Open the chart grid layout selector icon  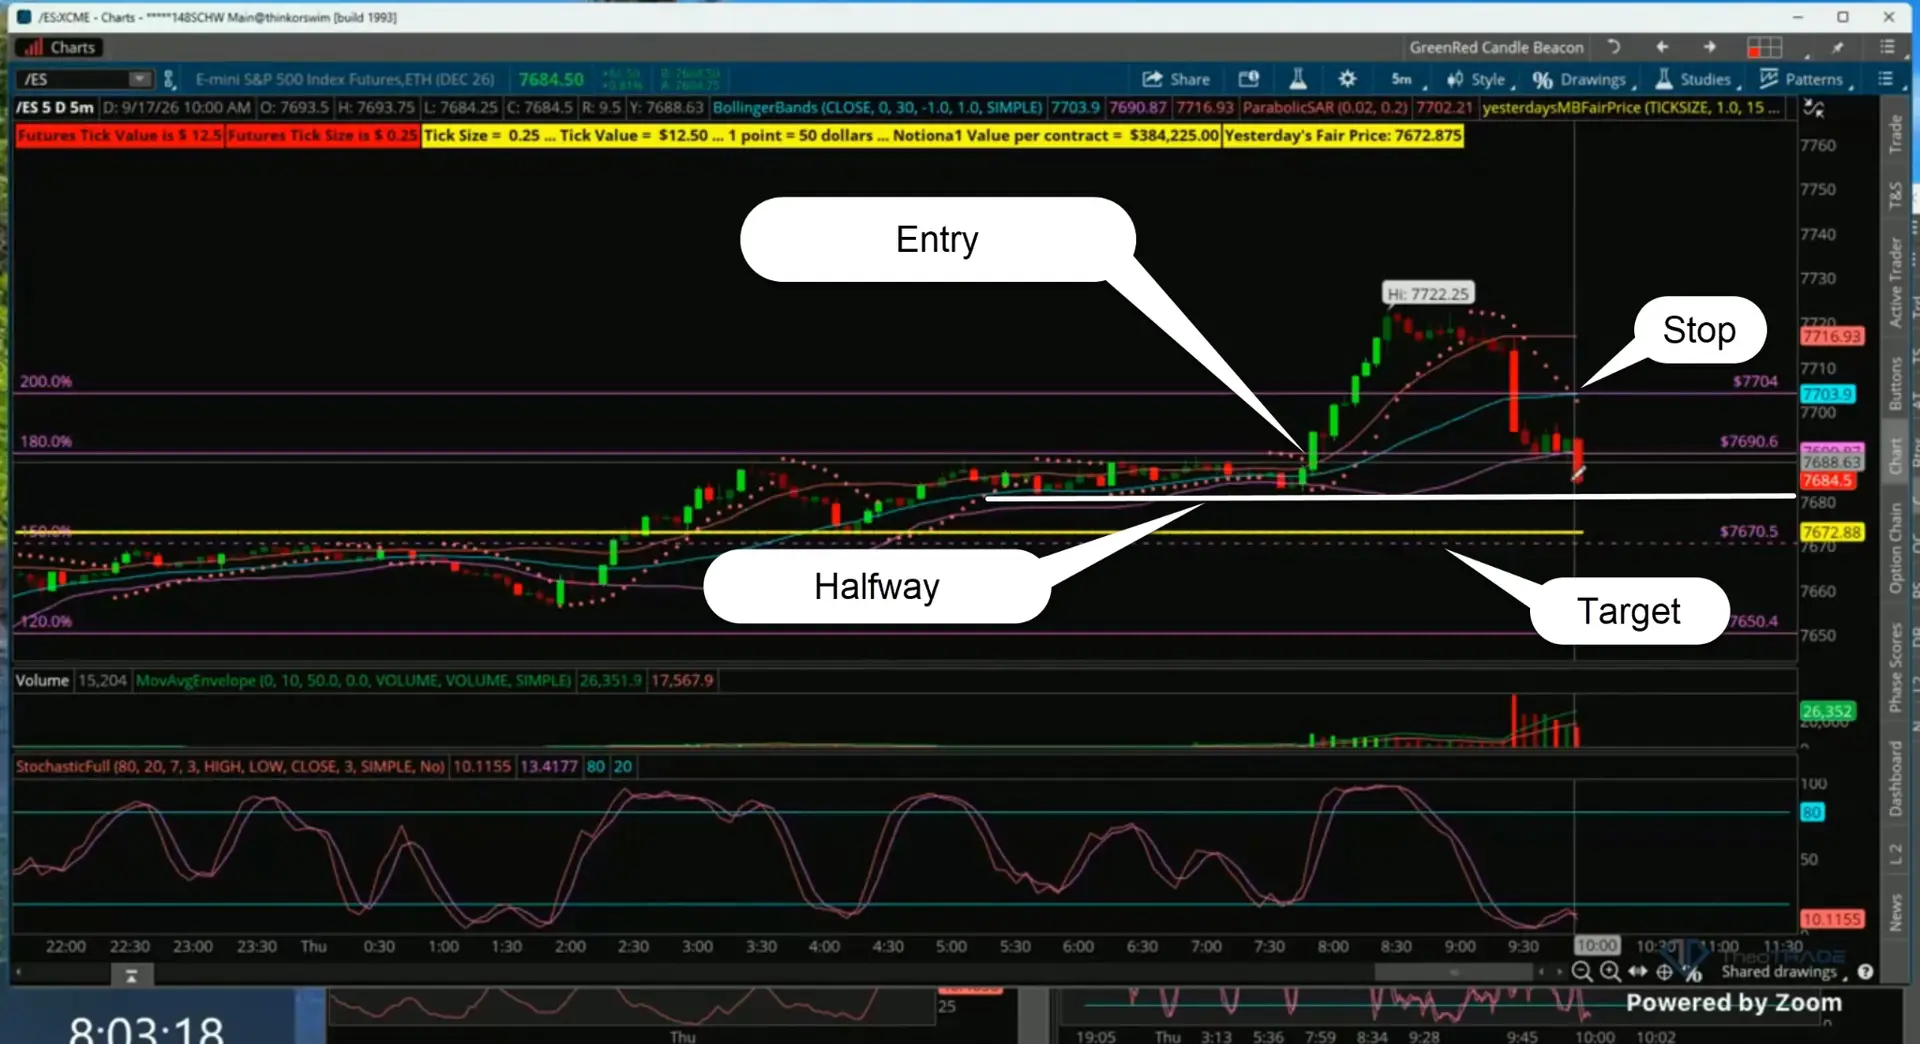tap(1764, 47)
